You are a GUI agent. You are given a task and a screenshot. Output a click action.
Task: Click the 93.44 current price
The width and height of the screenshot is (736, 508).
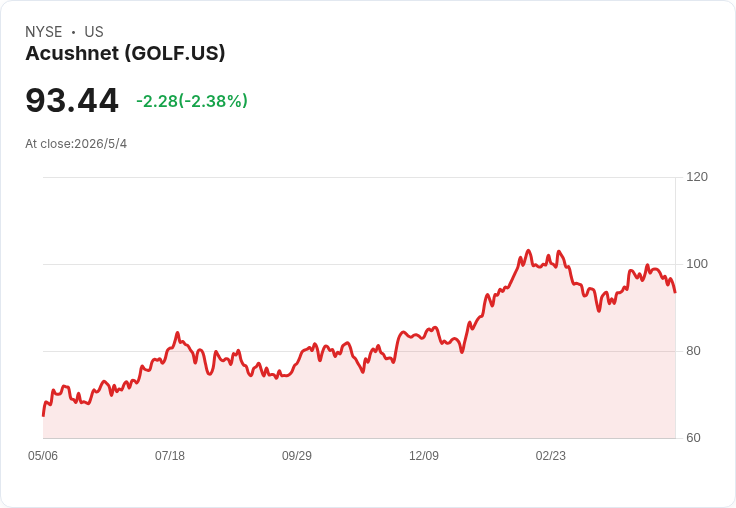[x=72, y=100]
